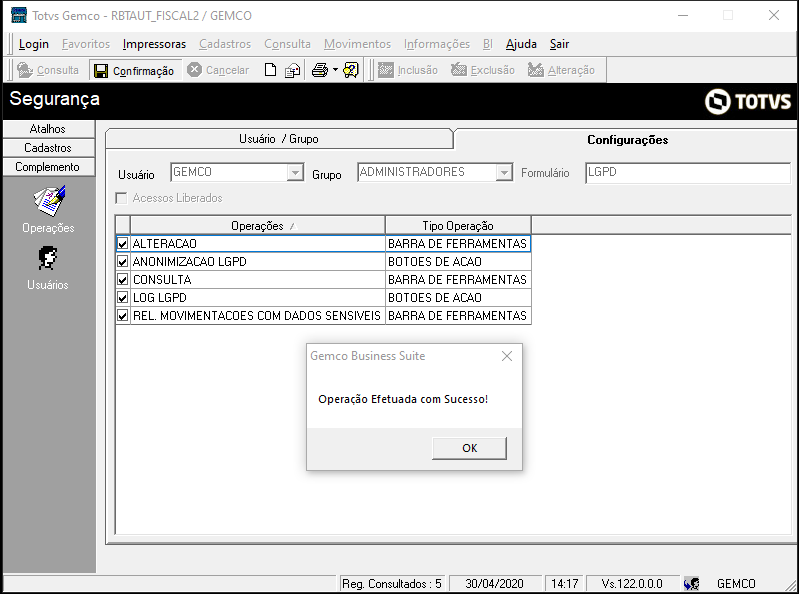Select the ANONIMIZACAO LGPD row text

(190, 262)
